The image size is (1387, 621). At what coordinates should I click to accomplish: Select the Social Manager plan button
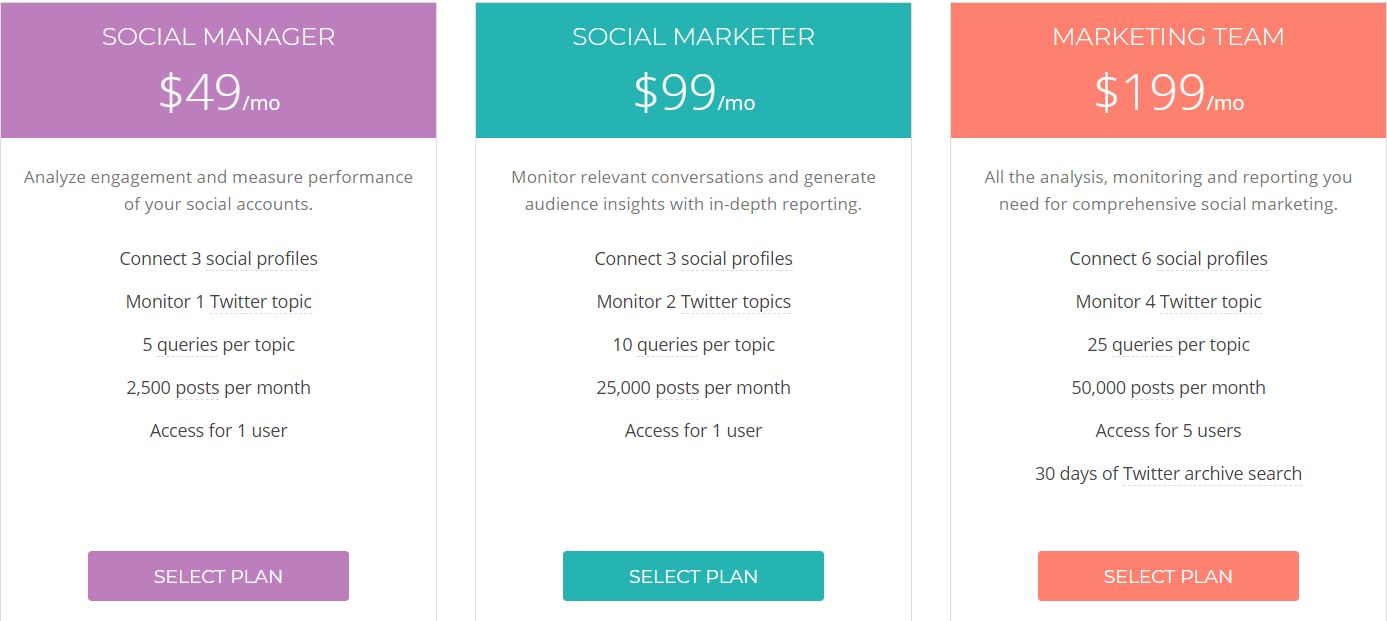pos(218,576)
